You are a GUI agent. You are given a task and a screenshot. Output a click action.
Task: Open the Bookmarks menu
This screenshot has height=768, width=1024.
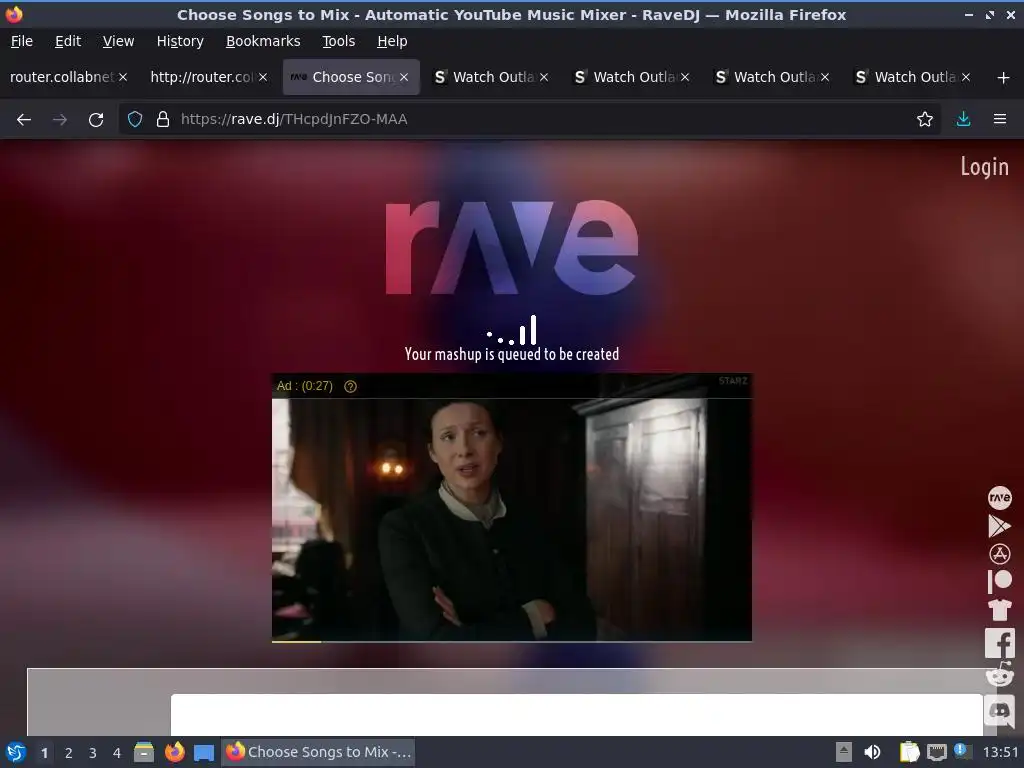(263, 41)
